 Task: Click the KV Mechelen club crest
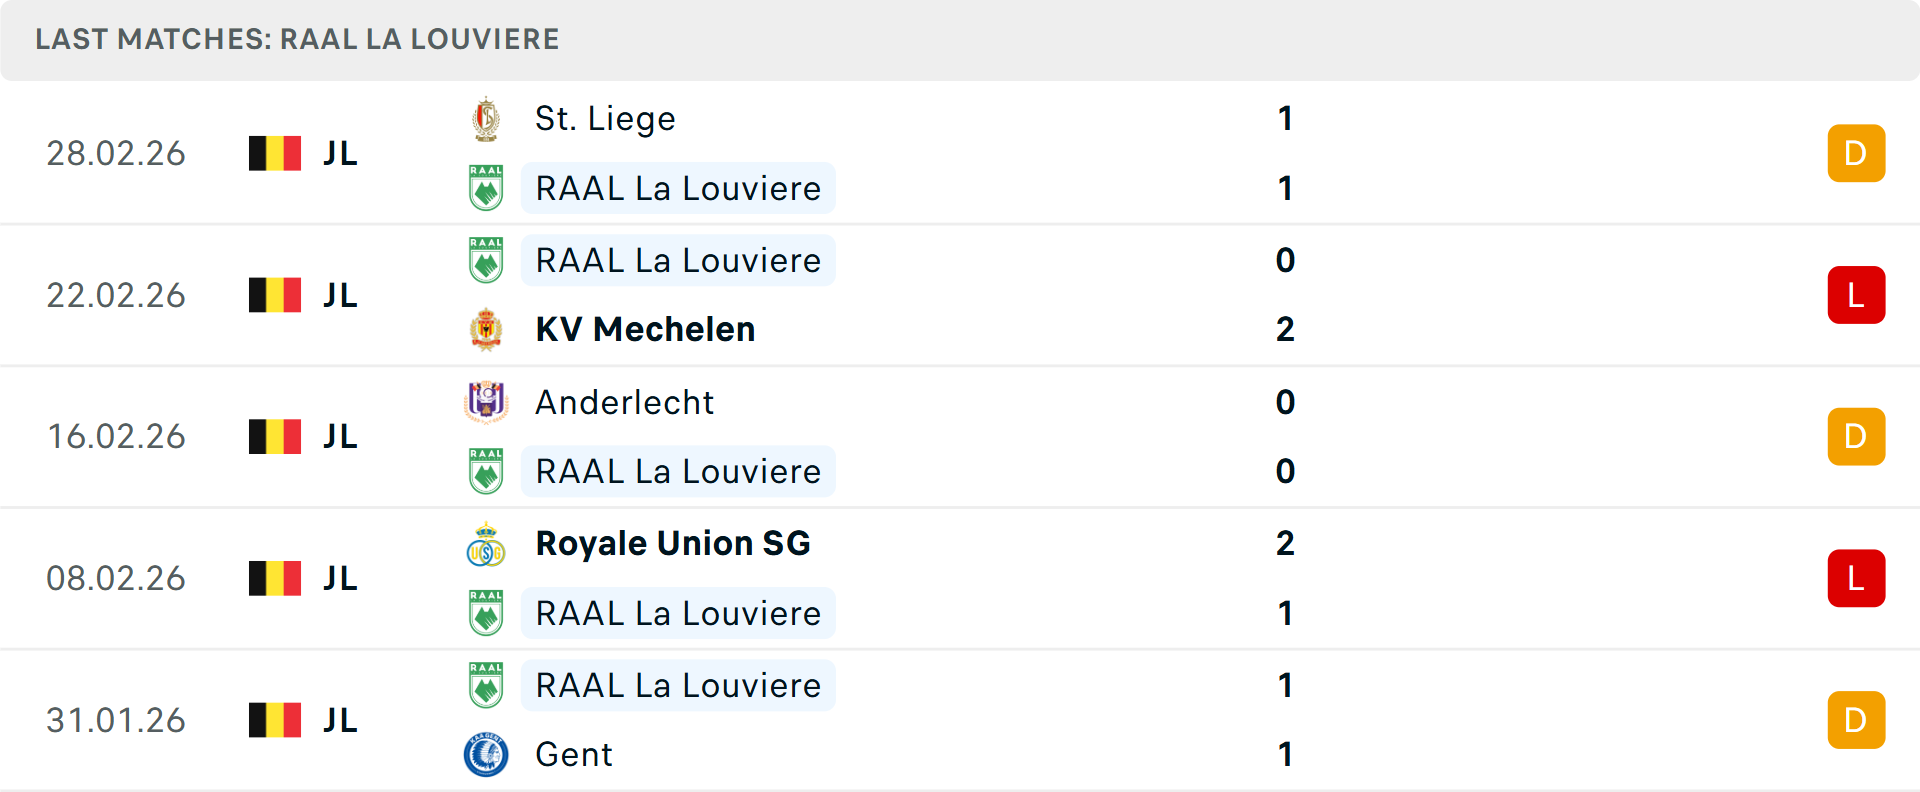pyautogui.click(x=486, y=329)
